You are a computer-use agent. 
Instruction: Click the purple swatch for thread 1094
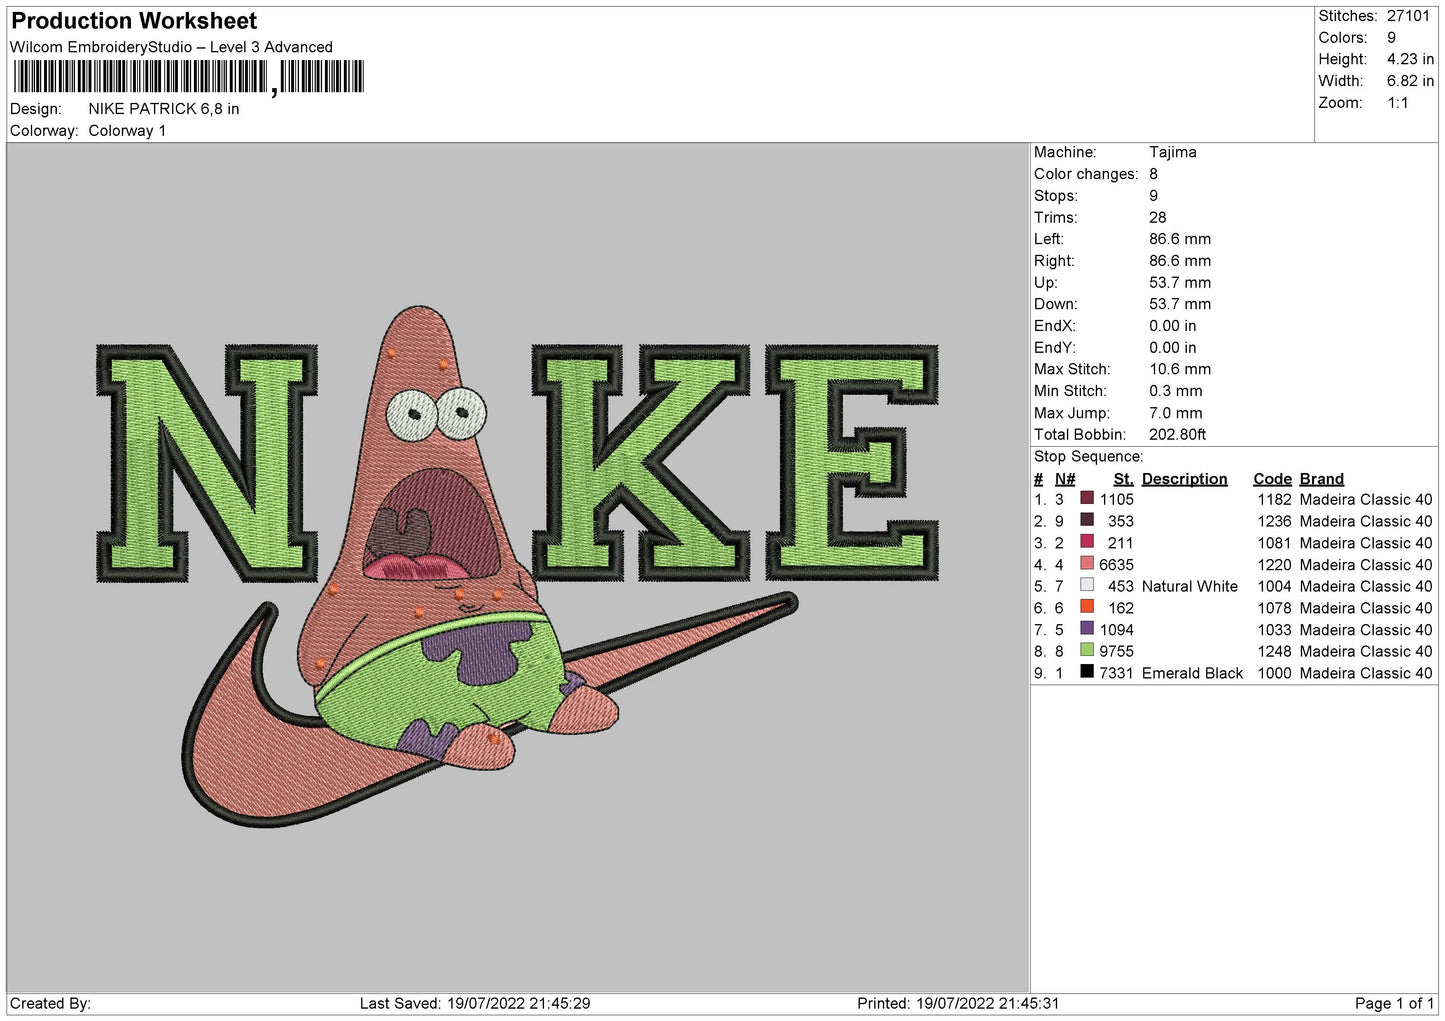[1087, 629]
